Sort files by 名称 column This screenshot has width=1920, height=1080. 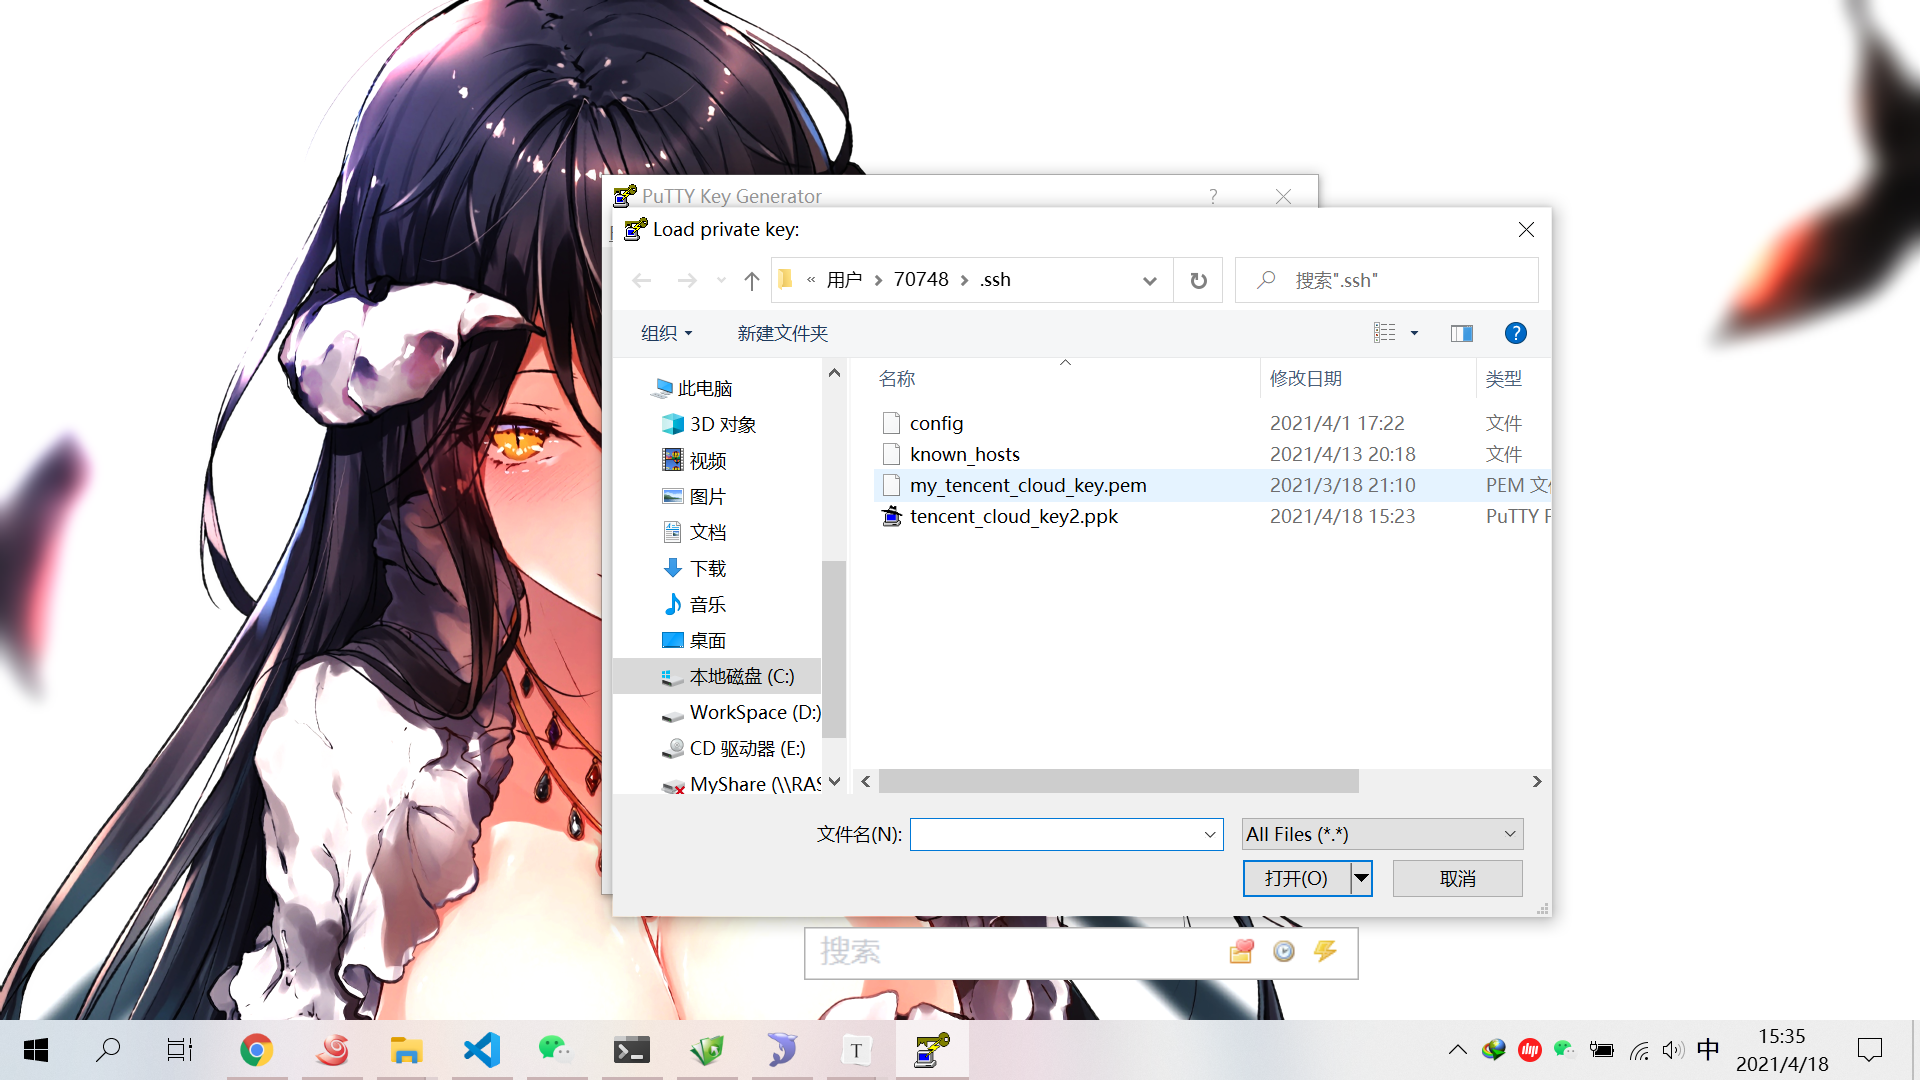click(x=897, y=379)
